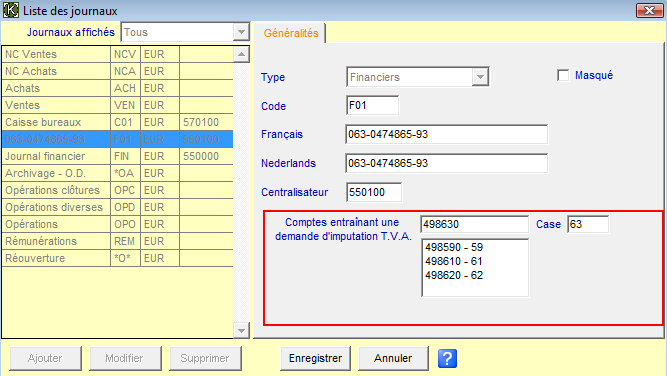Click the Modifier button
The height and width of the screenshot is (376, 667).
tap(125, 358)
